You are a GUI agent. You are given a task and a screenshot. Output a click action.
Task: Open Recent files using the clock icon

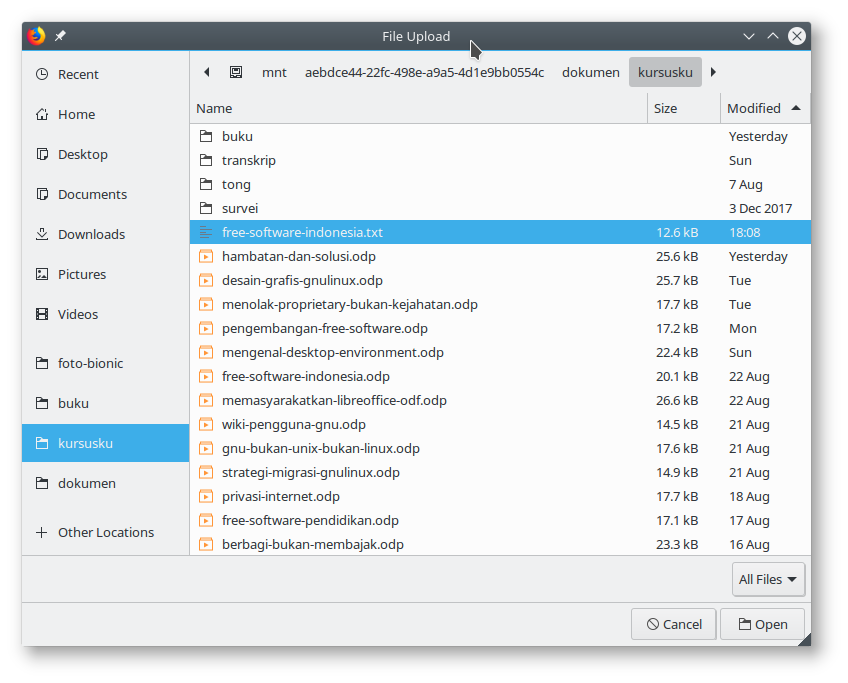(x=42, y=74)
